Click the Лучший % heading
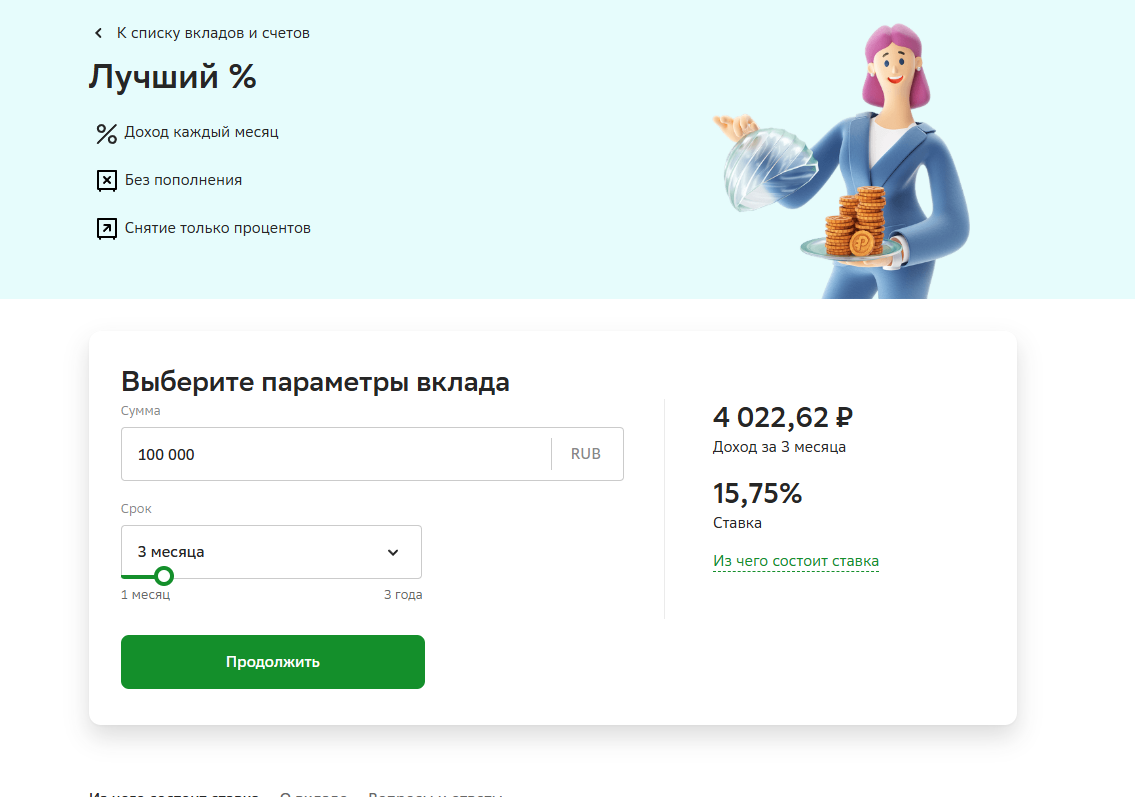 (172, 77)
